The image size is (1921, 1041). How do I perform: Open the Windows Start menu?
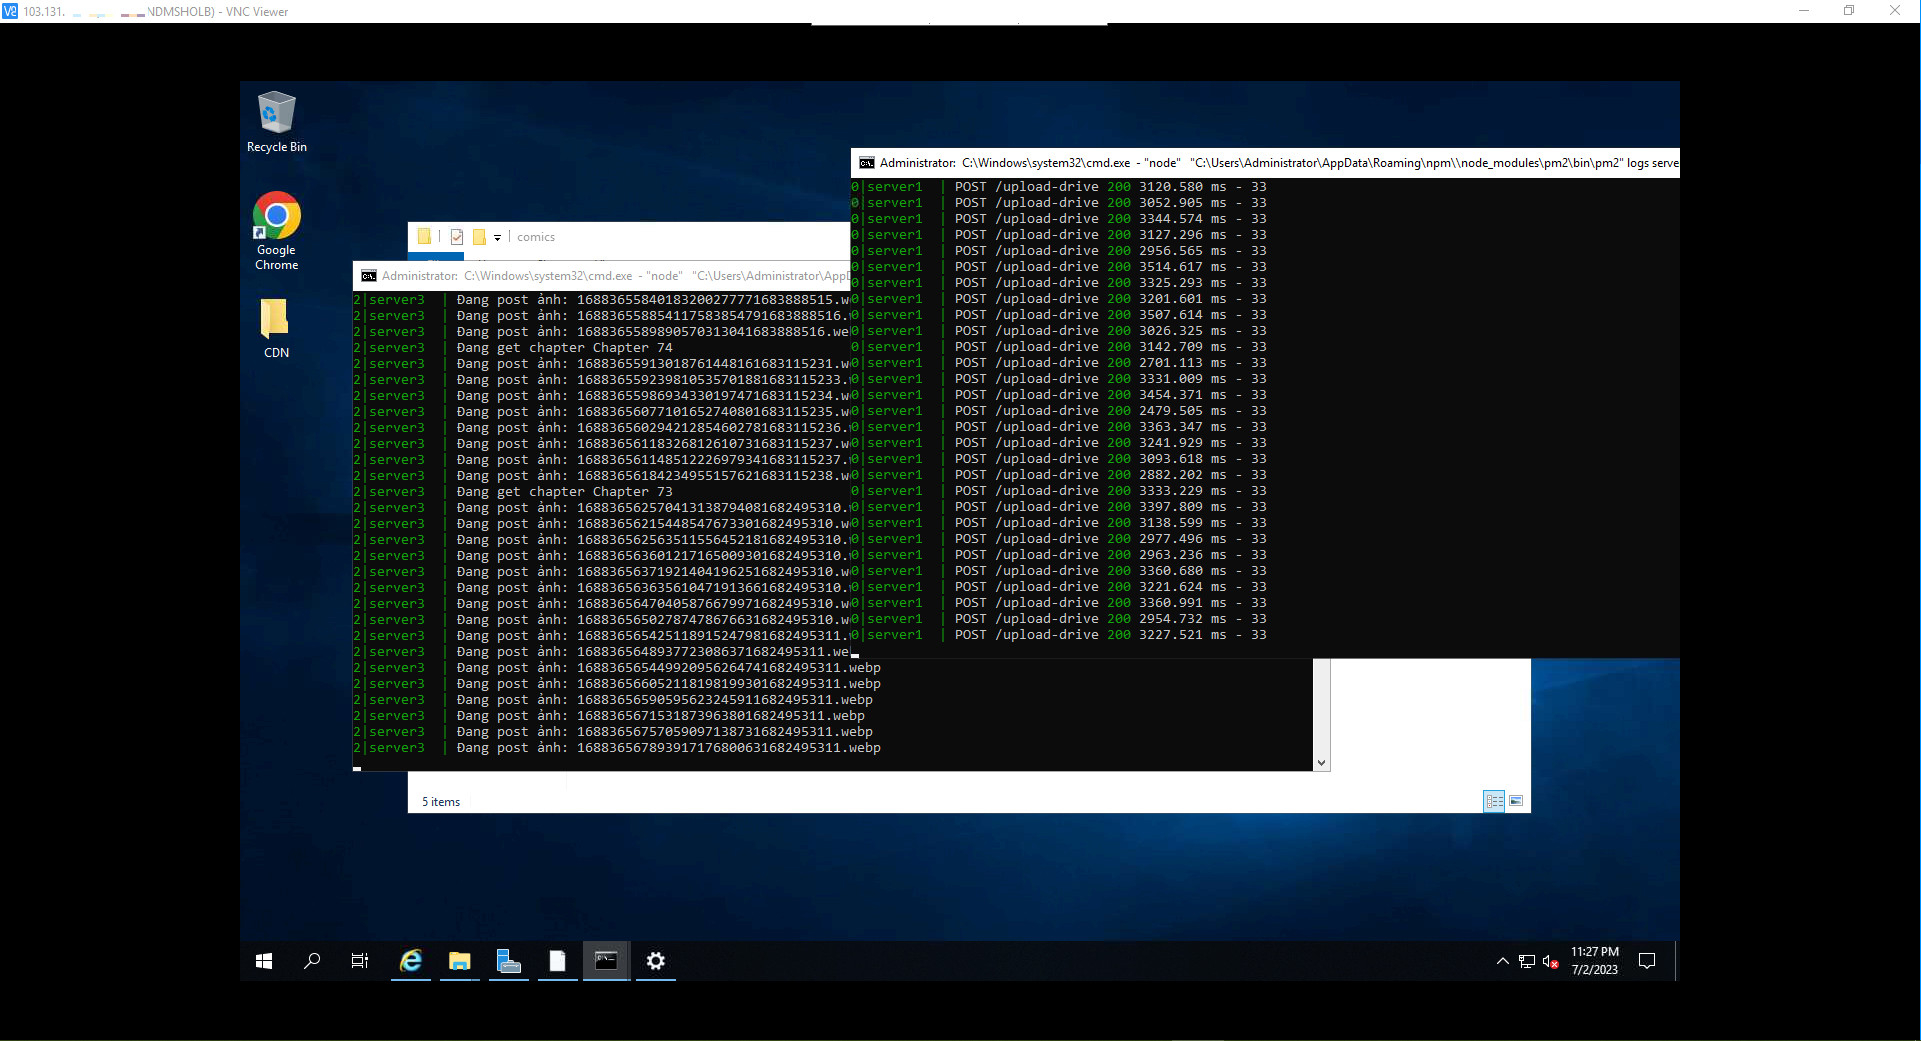coord(264,961)
